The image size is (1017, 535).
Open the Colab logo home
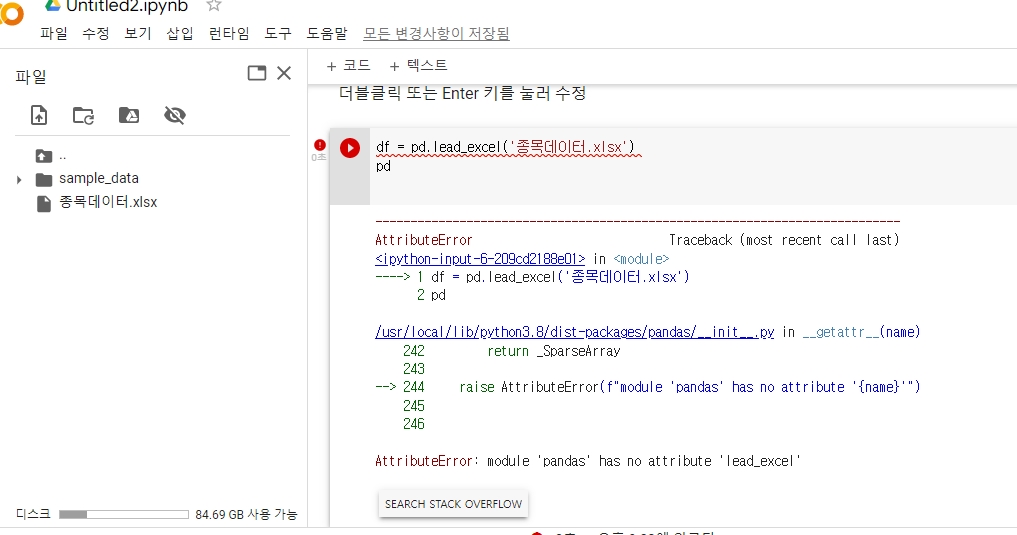[10, 13]
